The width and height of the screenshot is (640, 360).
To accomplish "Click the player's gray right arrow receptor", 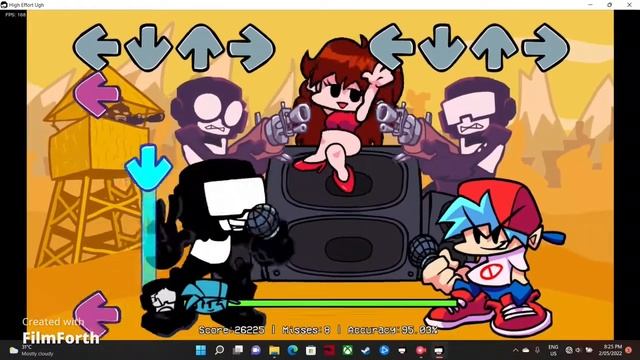I will pyautogui.click(x=546, y=48).
